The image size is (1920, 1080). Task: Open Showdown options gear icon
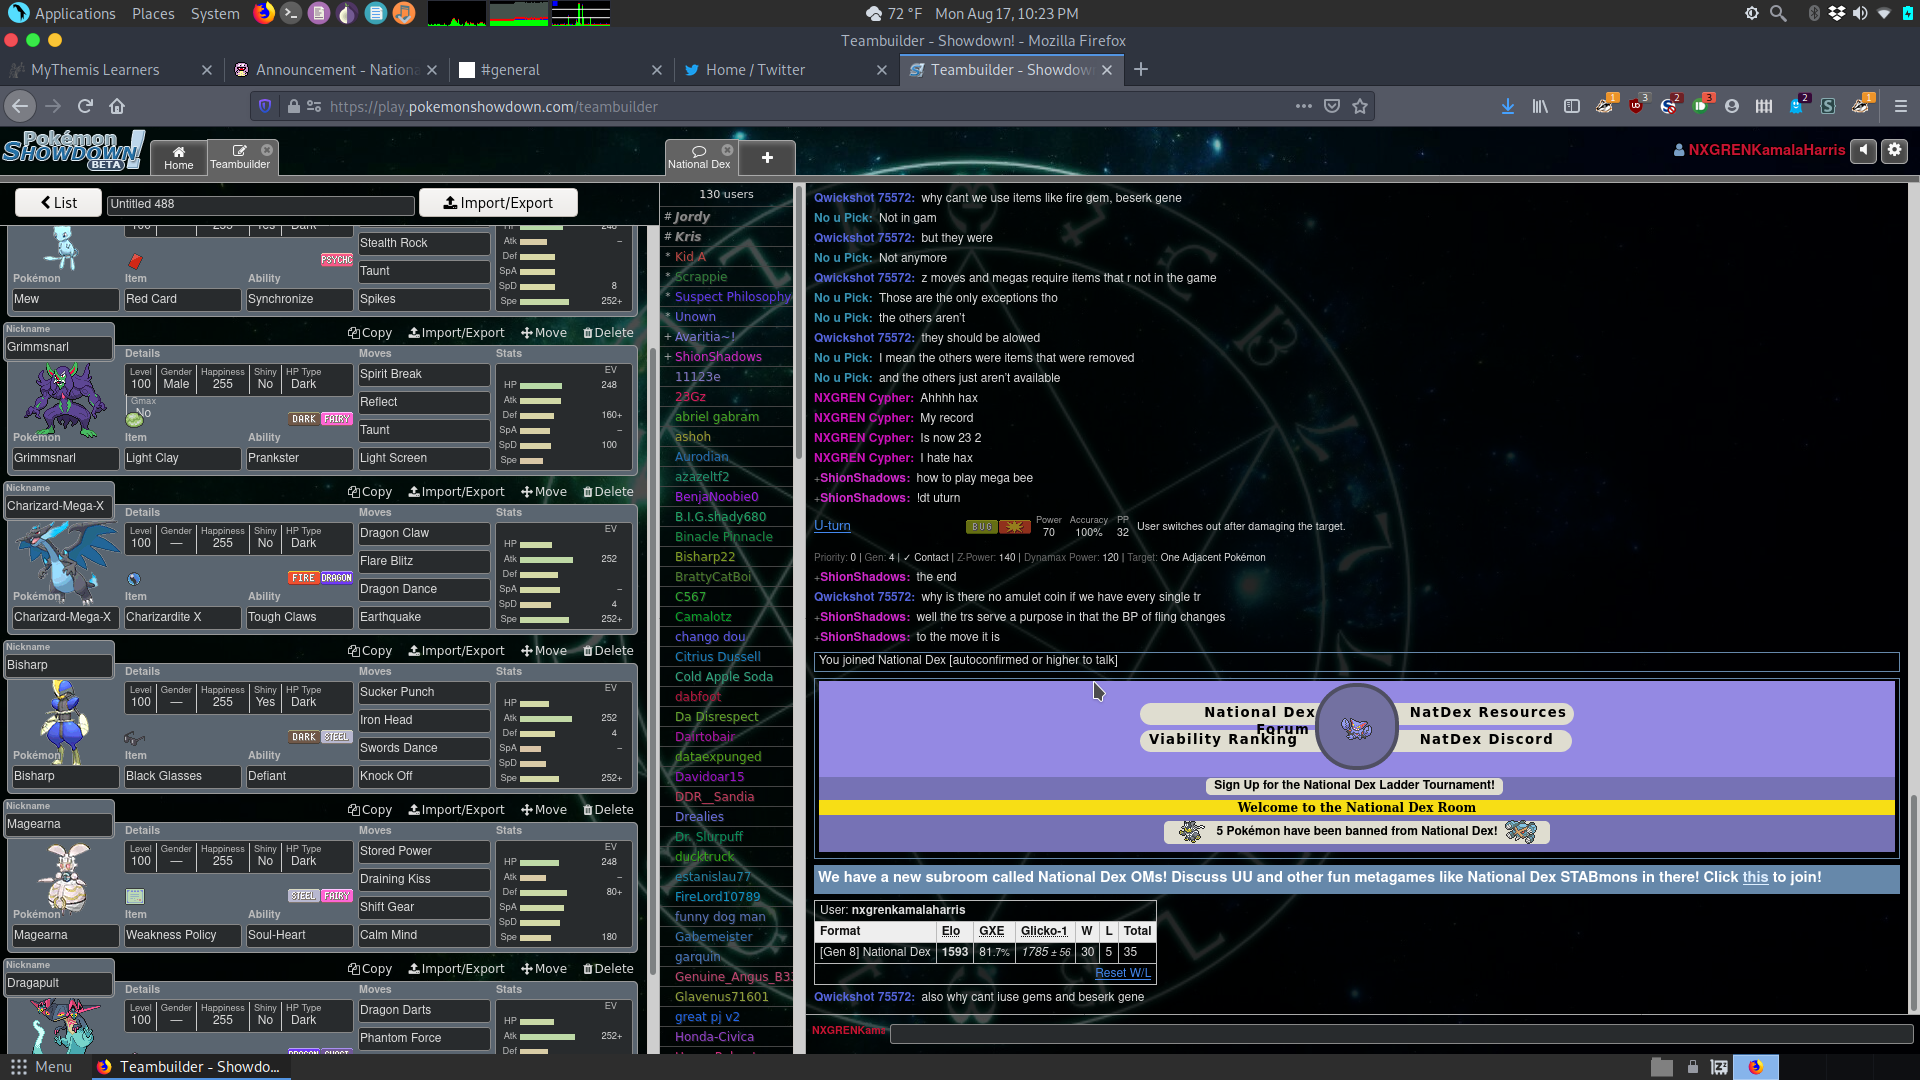click(x=1895, y=150)
